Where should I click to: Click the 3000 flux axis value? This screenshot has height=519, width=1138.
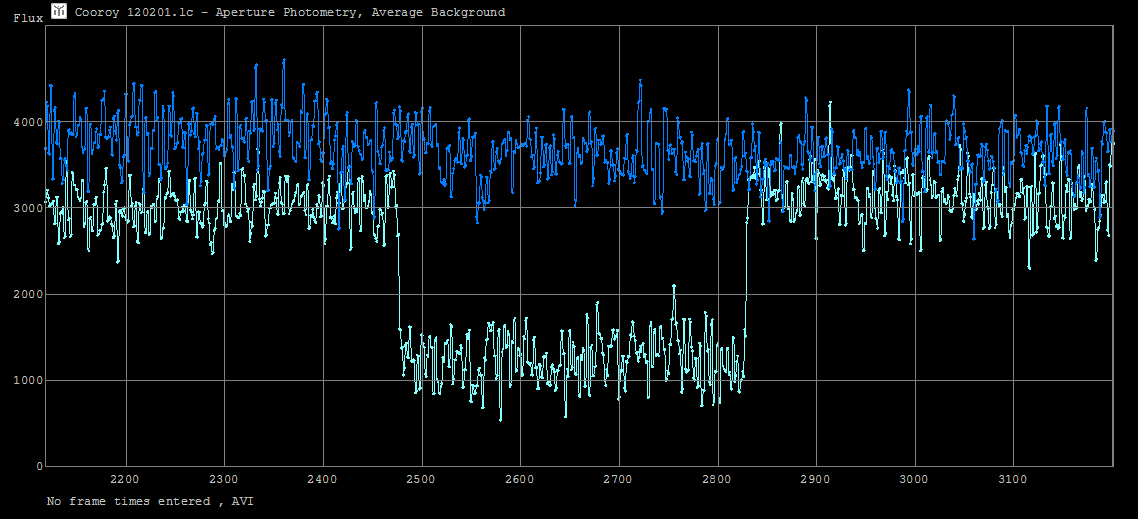point(30,208)
